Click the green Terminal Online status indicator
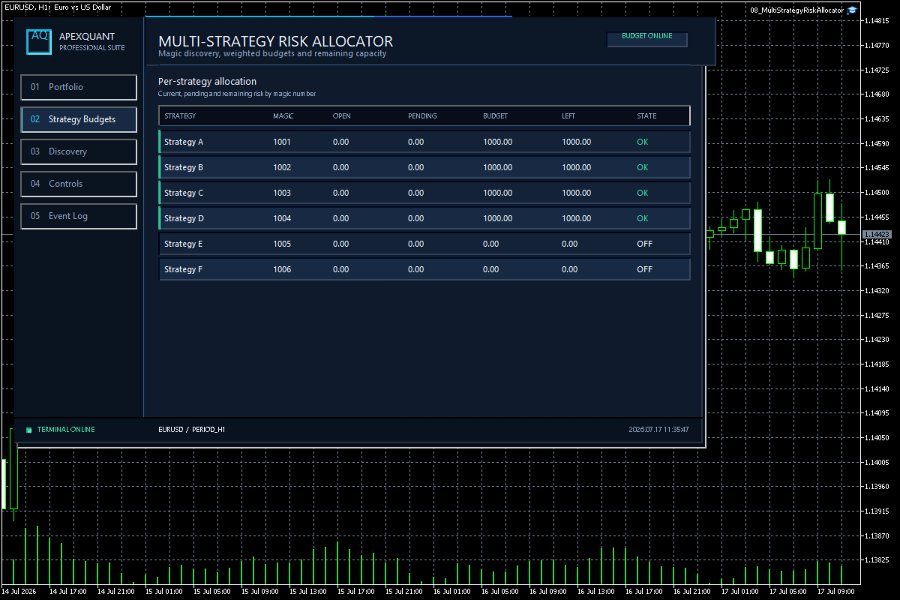Image resolution: width=900 pixels, height=600 pixels. (x=29, y=429)
